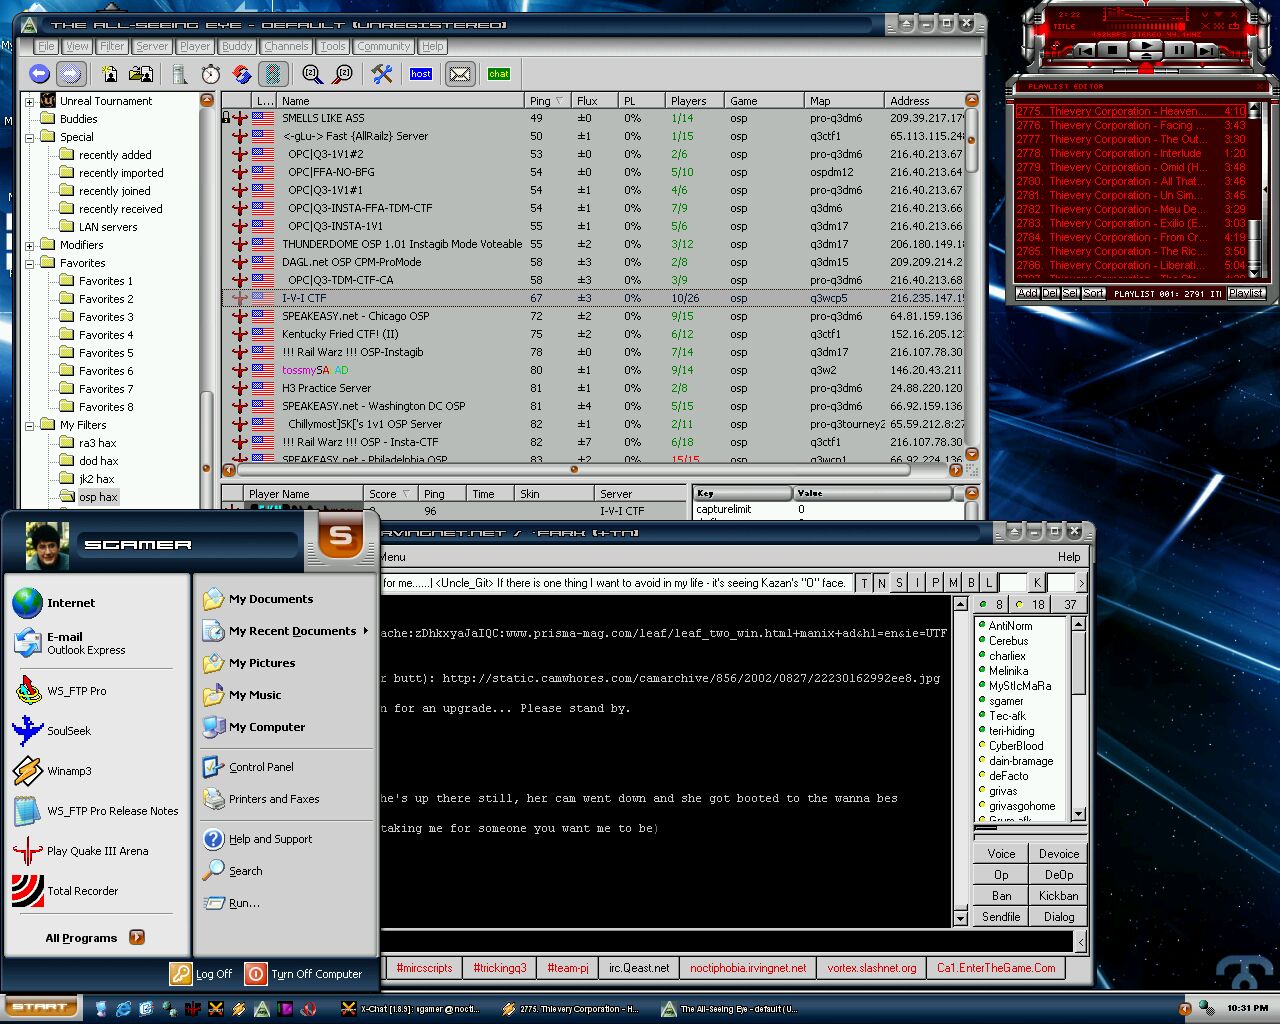Click the server tower toolbar icon
Screen dimensions: 1280x1024
[180, 73]
